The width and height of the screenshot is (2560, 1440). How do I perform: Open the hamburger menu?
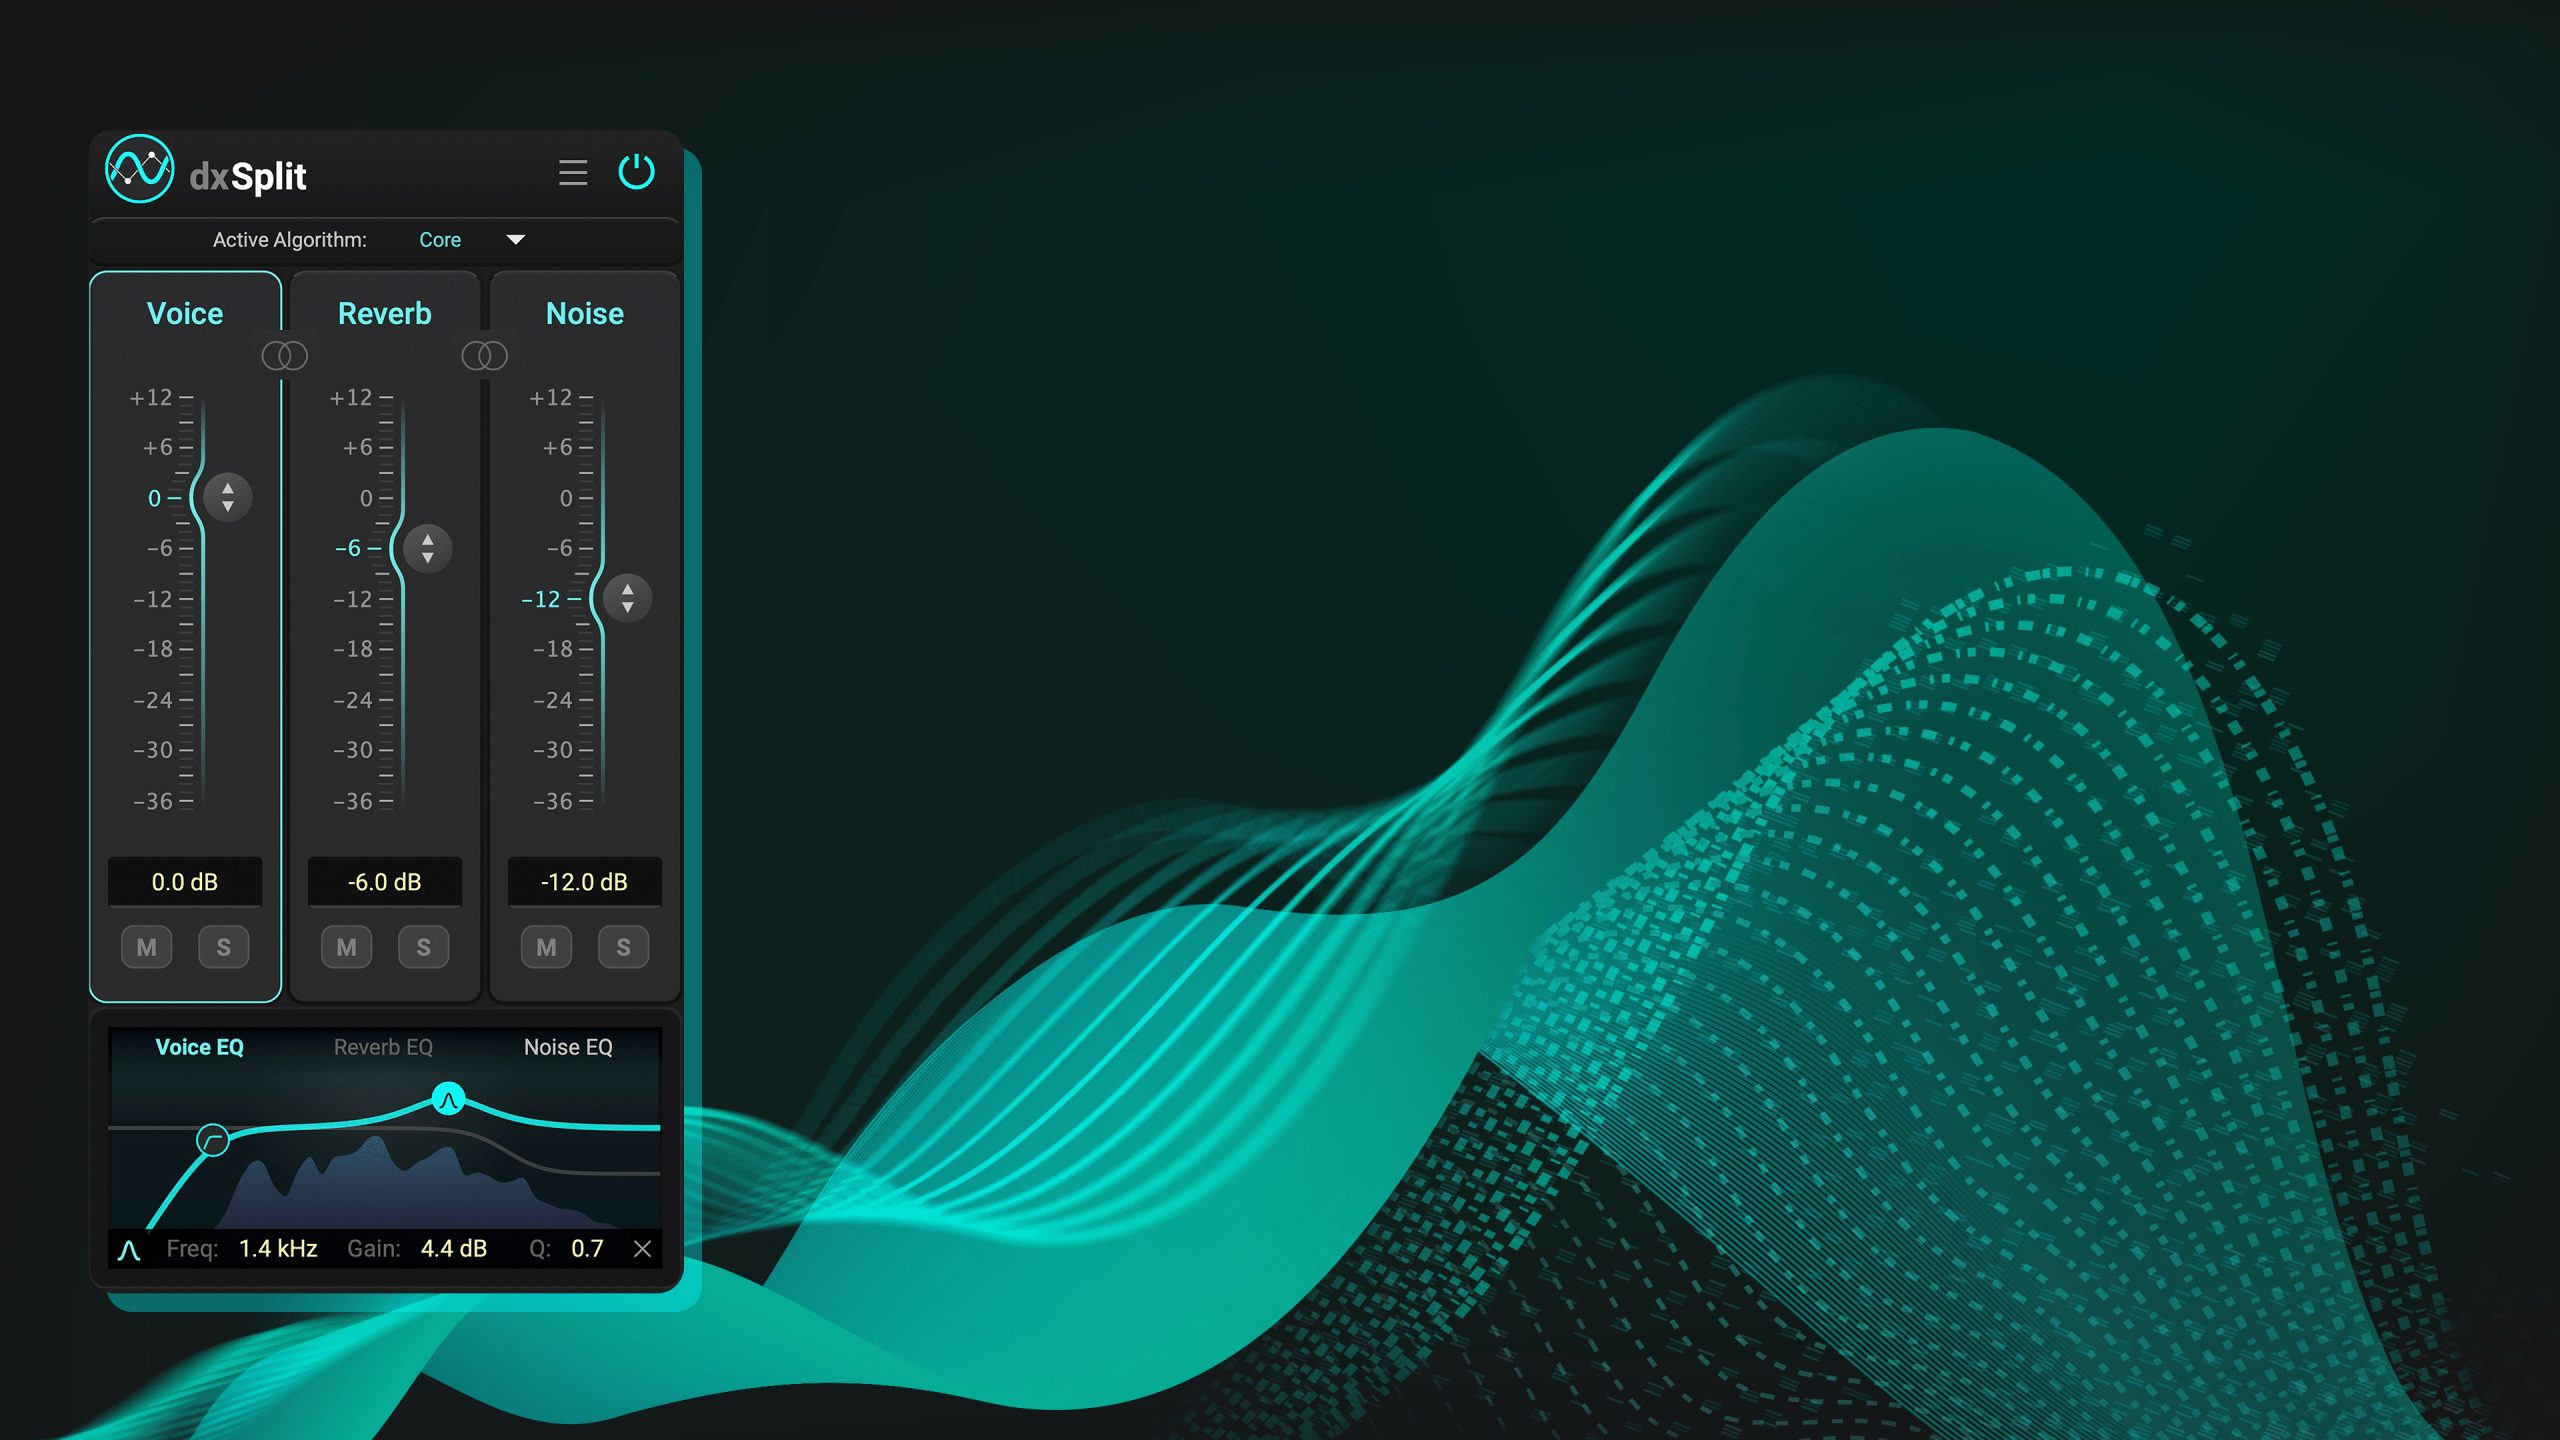573,172
